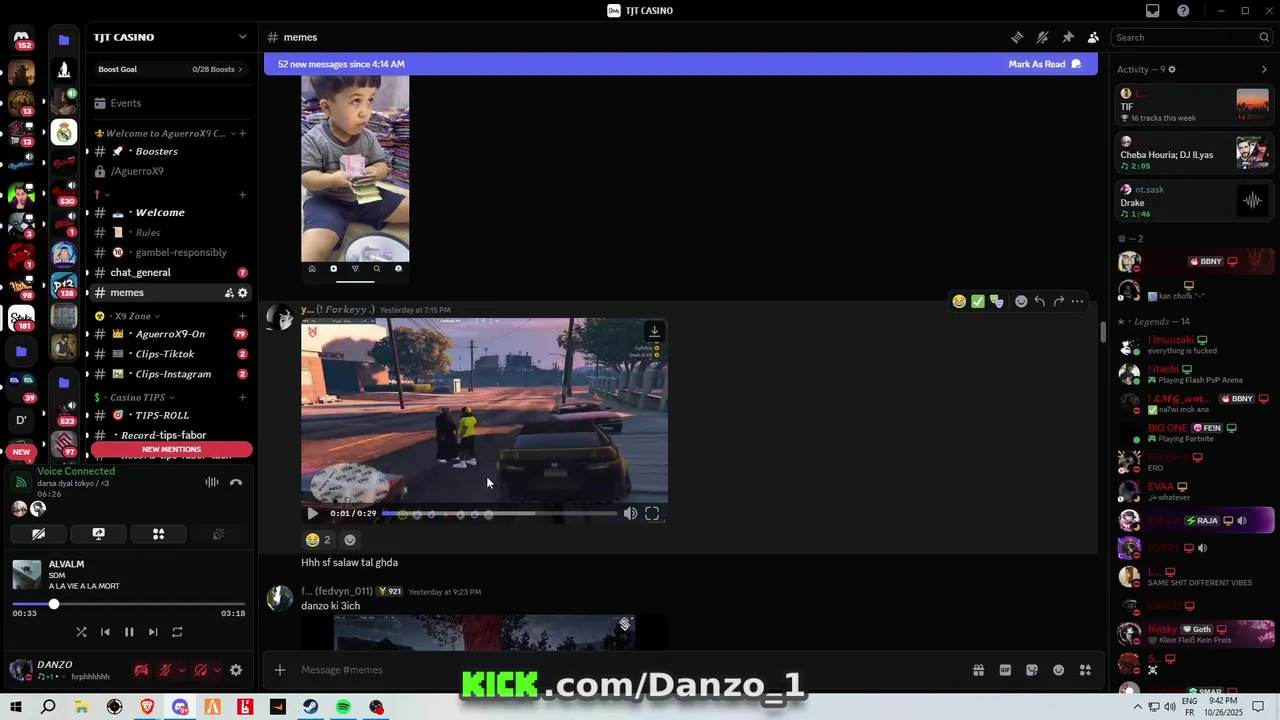1280x720 pixels.
Task: Open the AguerroX9-On channel
Action: tap(170, 334)
